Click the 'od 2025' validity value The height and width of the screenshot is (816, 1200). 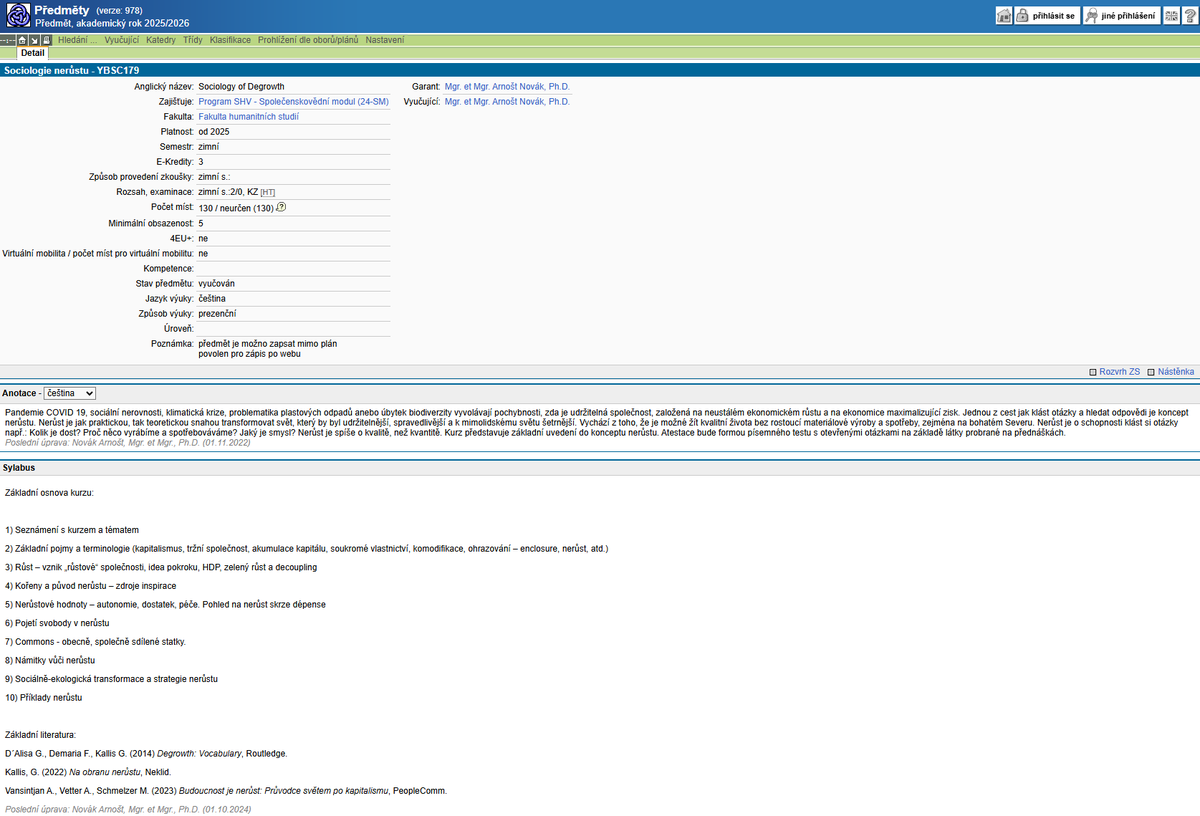[x=214, y=132]
